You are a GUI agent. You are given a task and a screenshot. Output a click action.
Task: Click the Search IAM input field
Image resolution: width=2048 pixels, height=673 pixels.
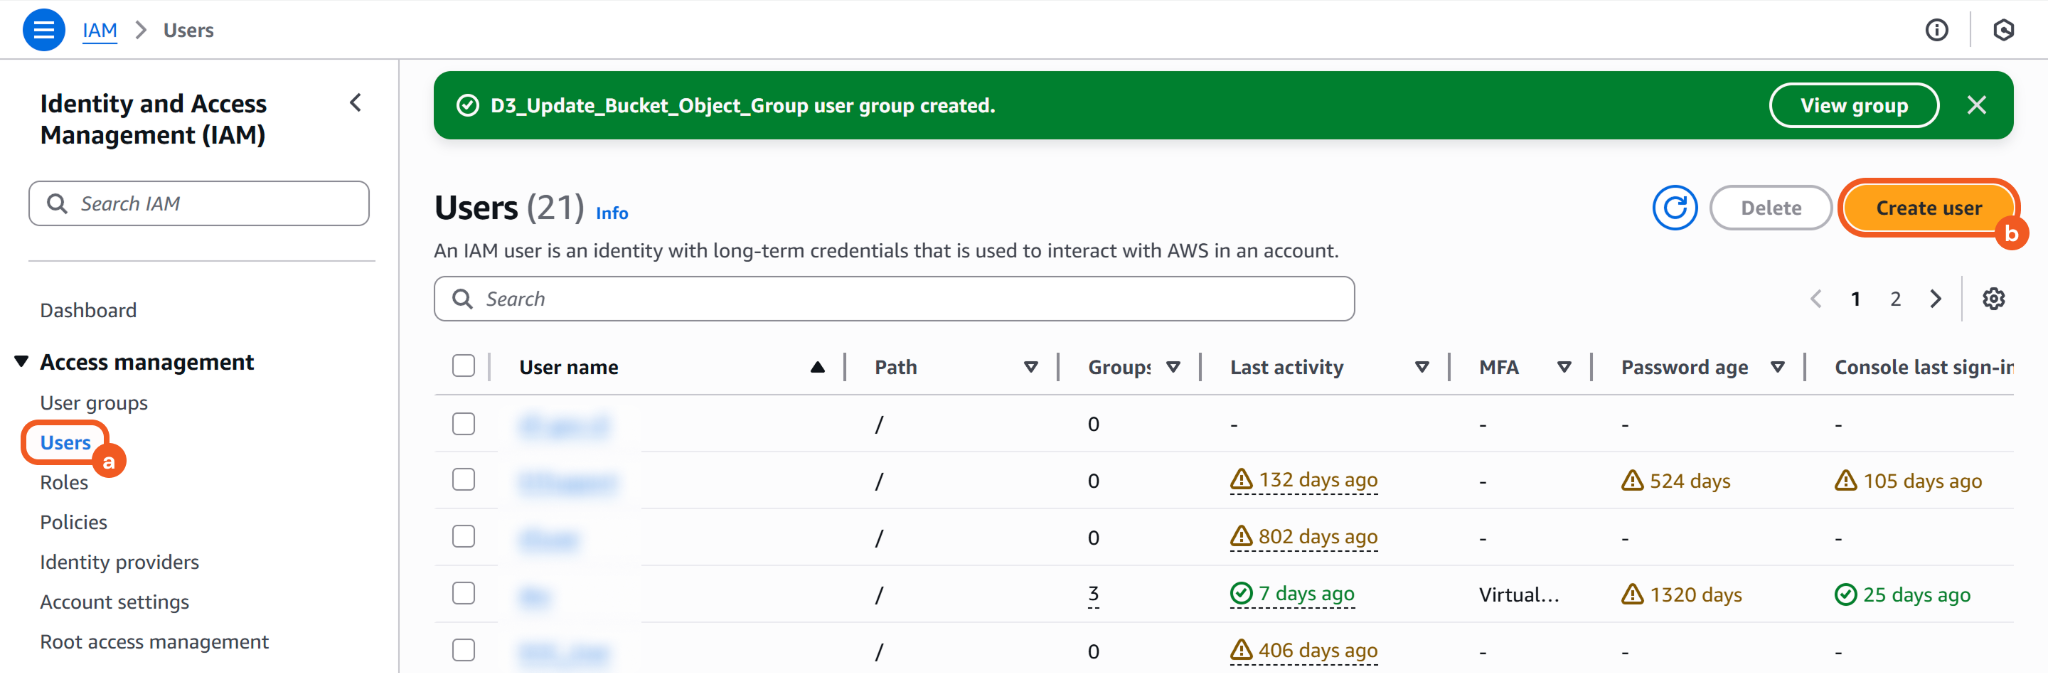[200, 204]
